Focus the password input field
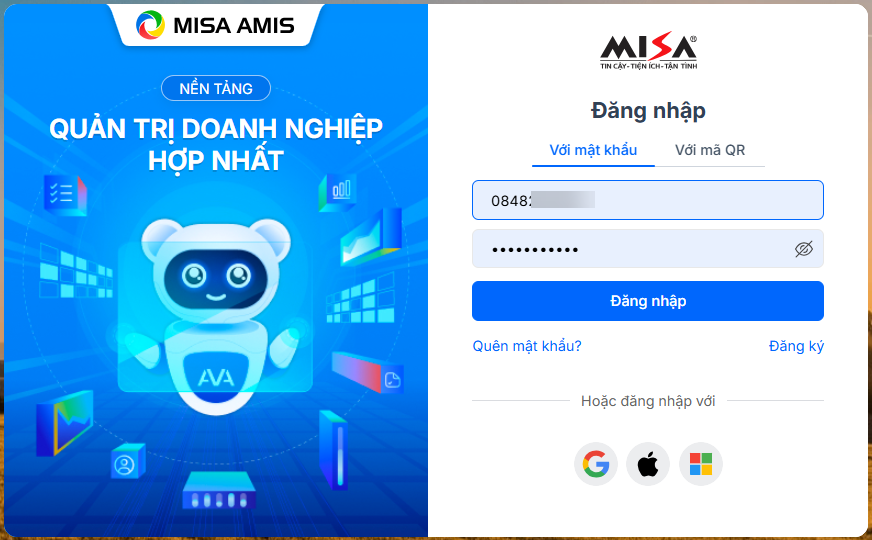 (648, 249)
